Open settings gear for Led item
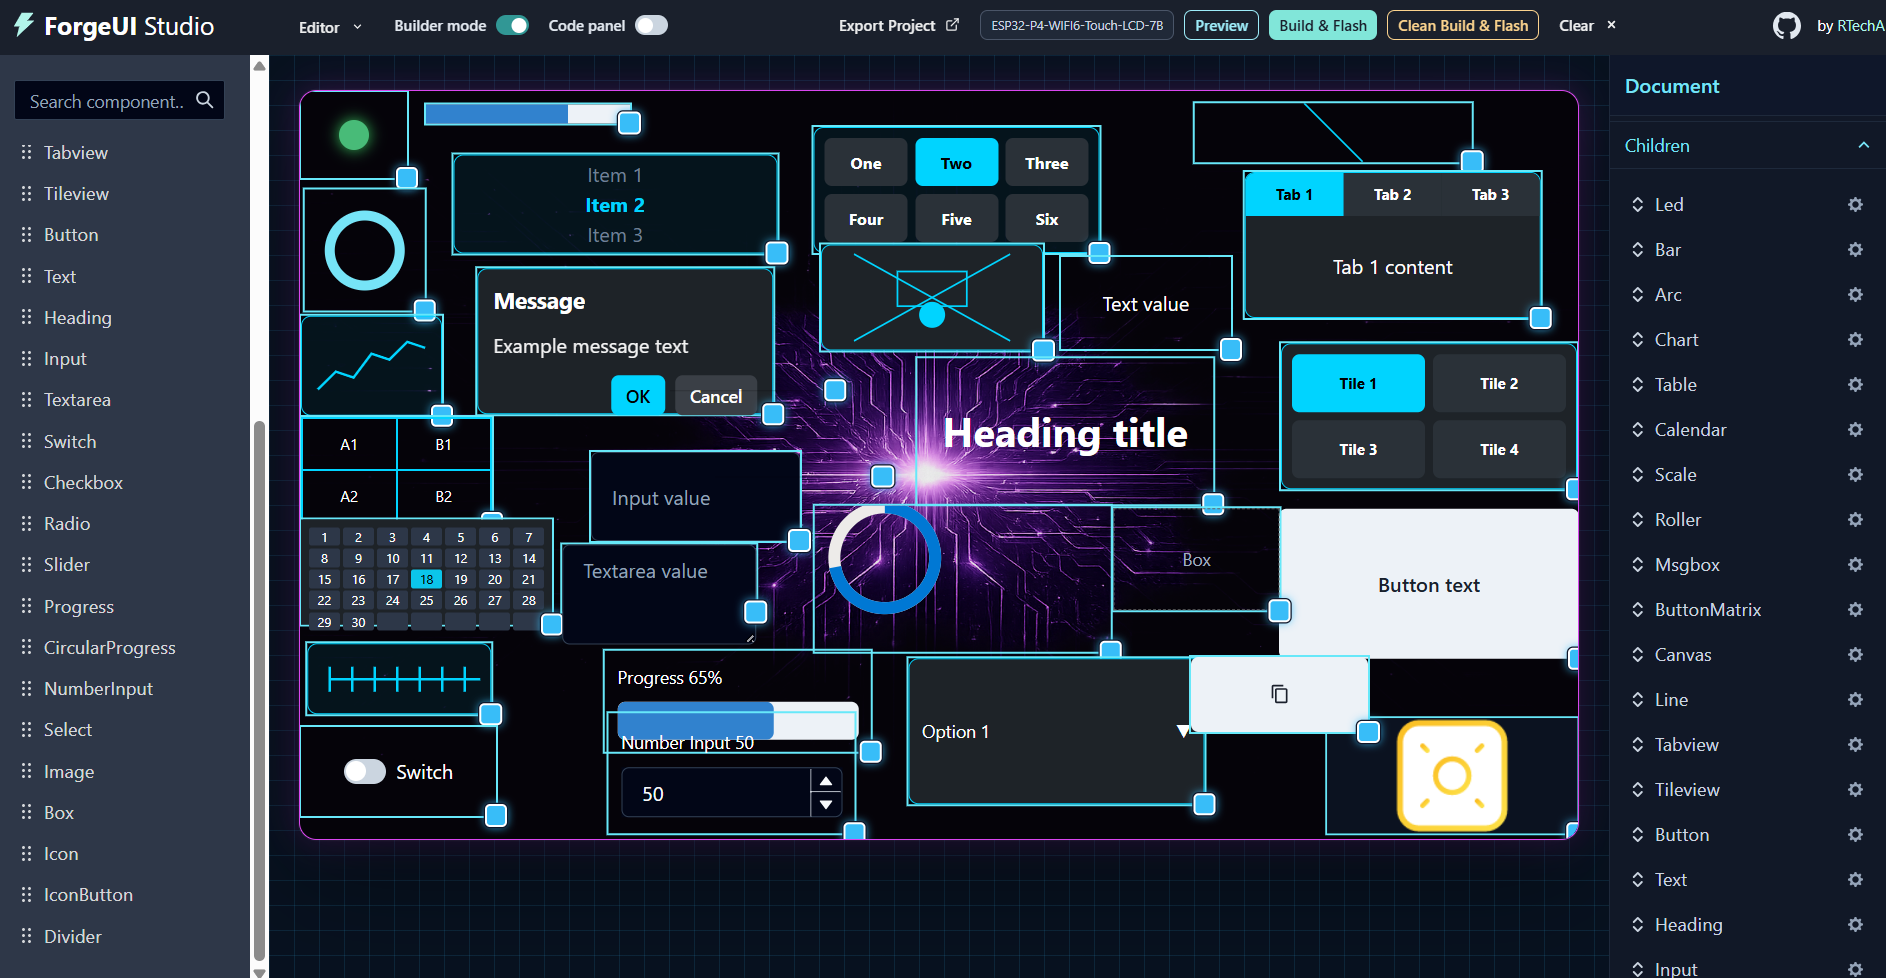The height and width of the screenshot is (978, 1886). (x=1855, y=204)
